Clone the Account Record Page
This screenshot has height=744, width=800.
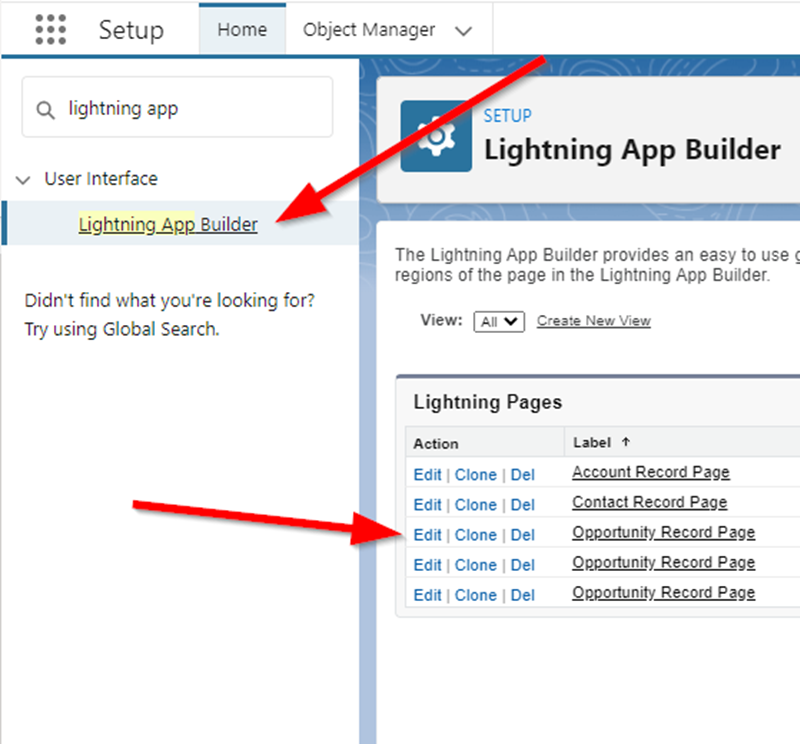(x=476, y=475)
